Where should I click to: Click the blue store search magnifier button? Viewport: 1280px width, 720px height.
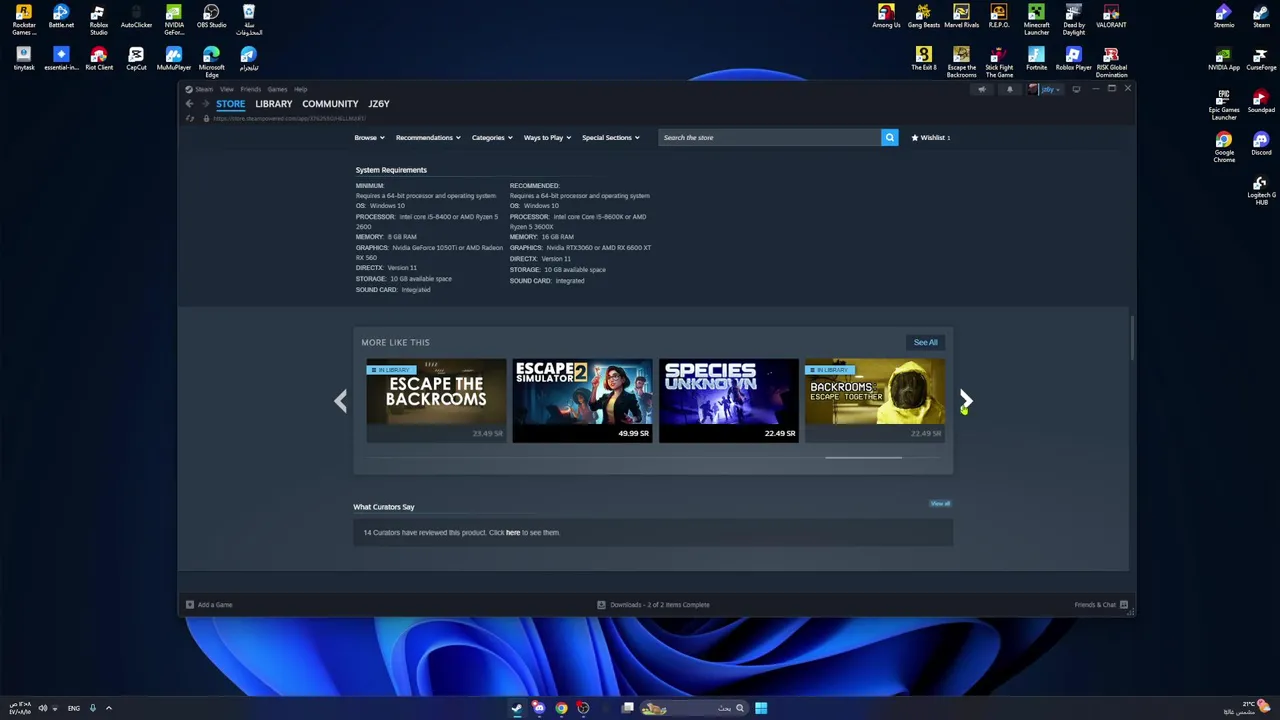[889, 137]
